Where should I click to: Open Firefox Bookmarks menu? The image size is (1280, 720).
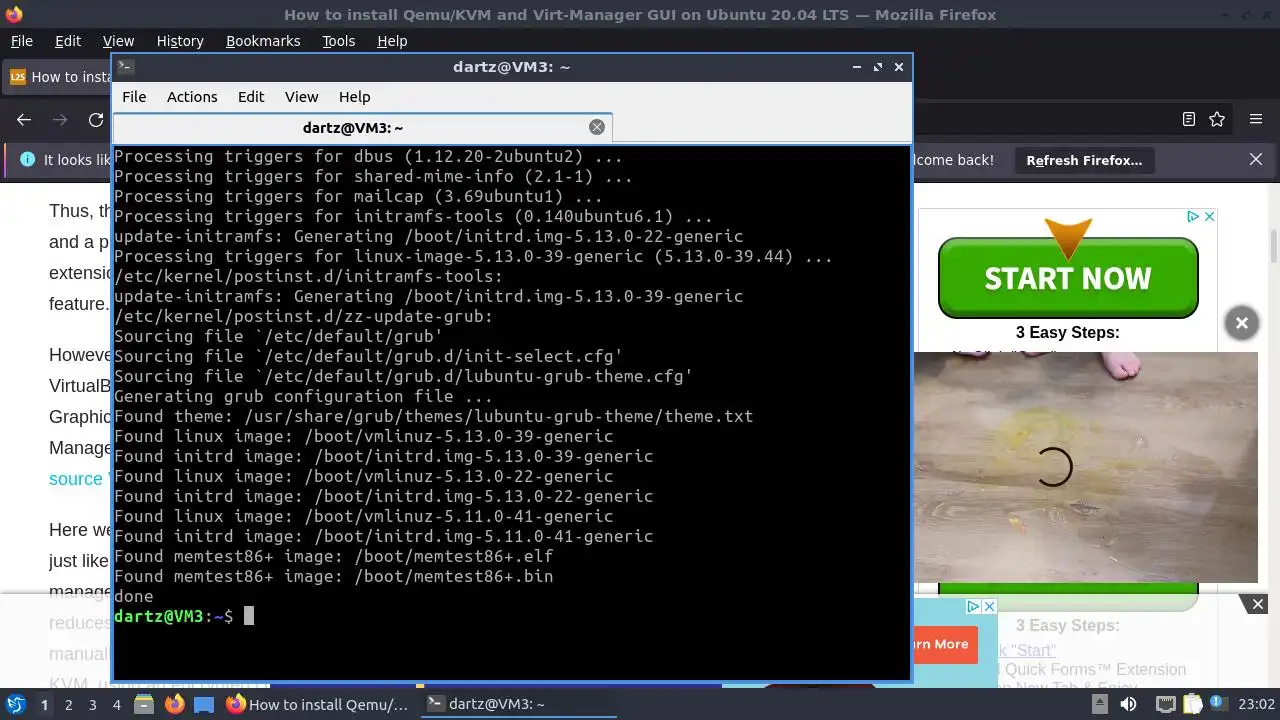pos(263,41)
